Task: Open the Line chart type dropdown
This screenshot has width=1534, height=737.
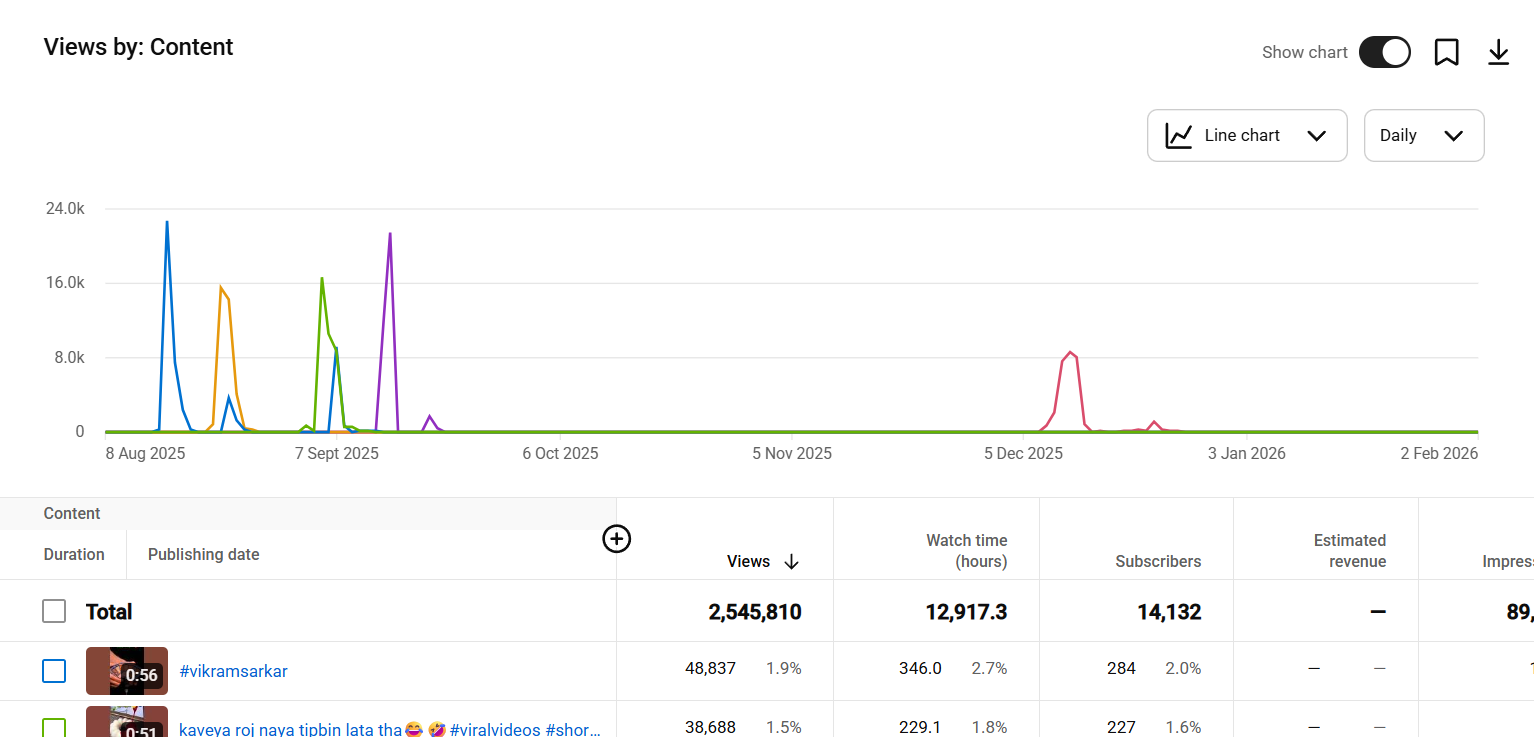Action: tap(1246, 136)
